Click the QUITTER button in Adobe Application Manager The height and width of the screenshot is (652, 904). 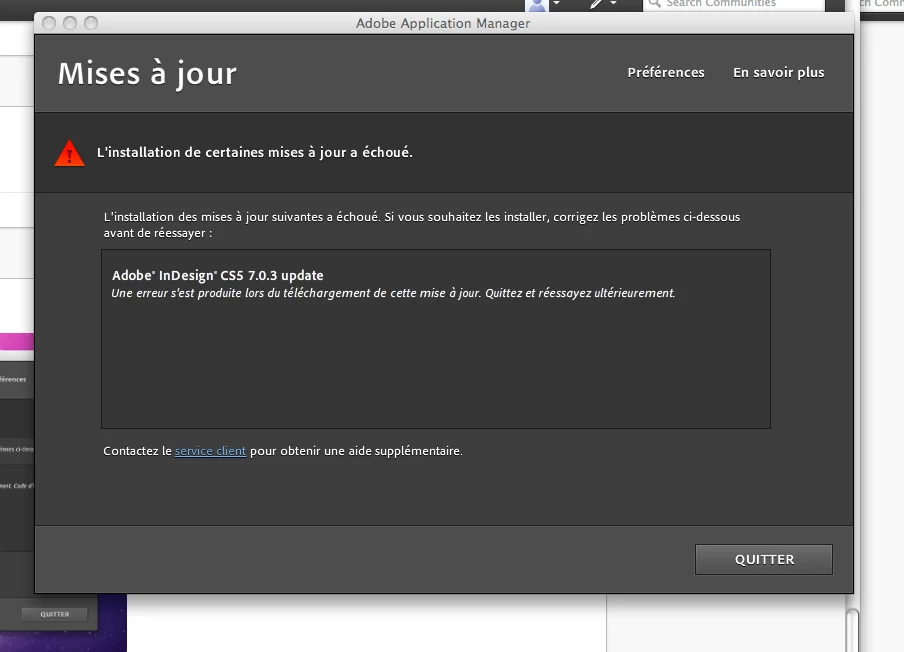click(x=763, y=559)
